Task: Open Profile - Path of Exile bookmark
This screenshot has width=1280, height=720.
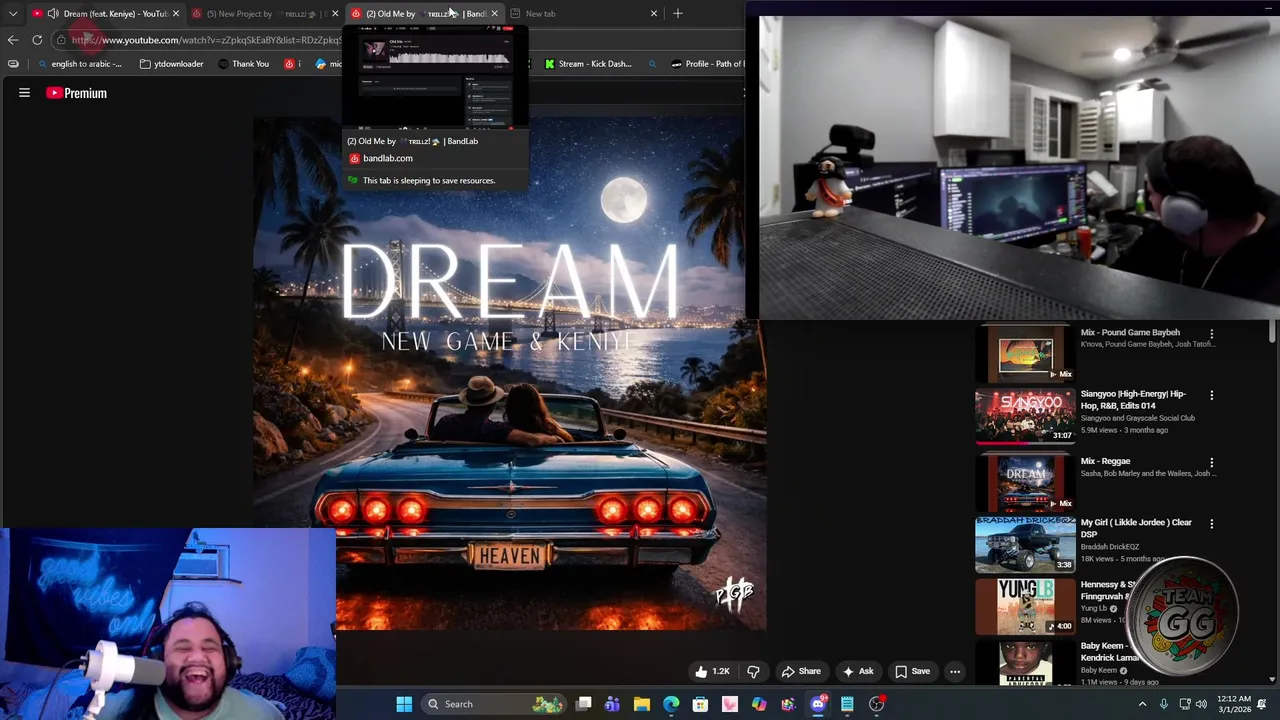Action: [x=708, y=64]
